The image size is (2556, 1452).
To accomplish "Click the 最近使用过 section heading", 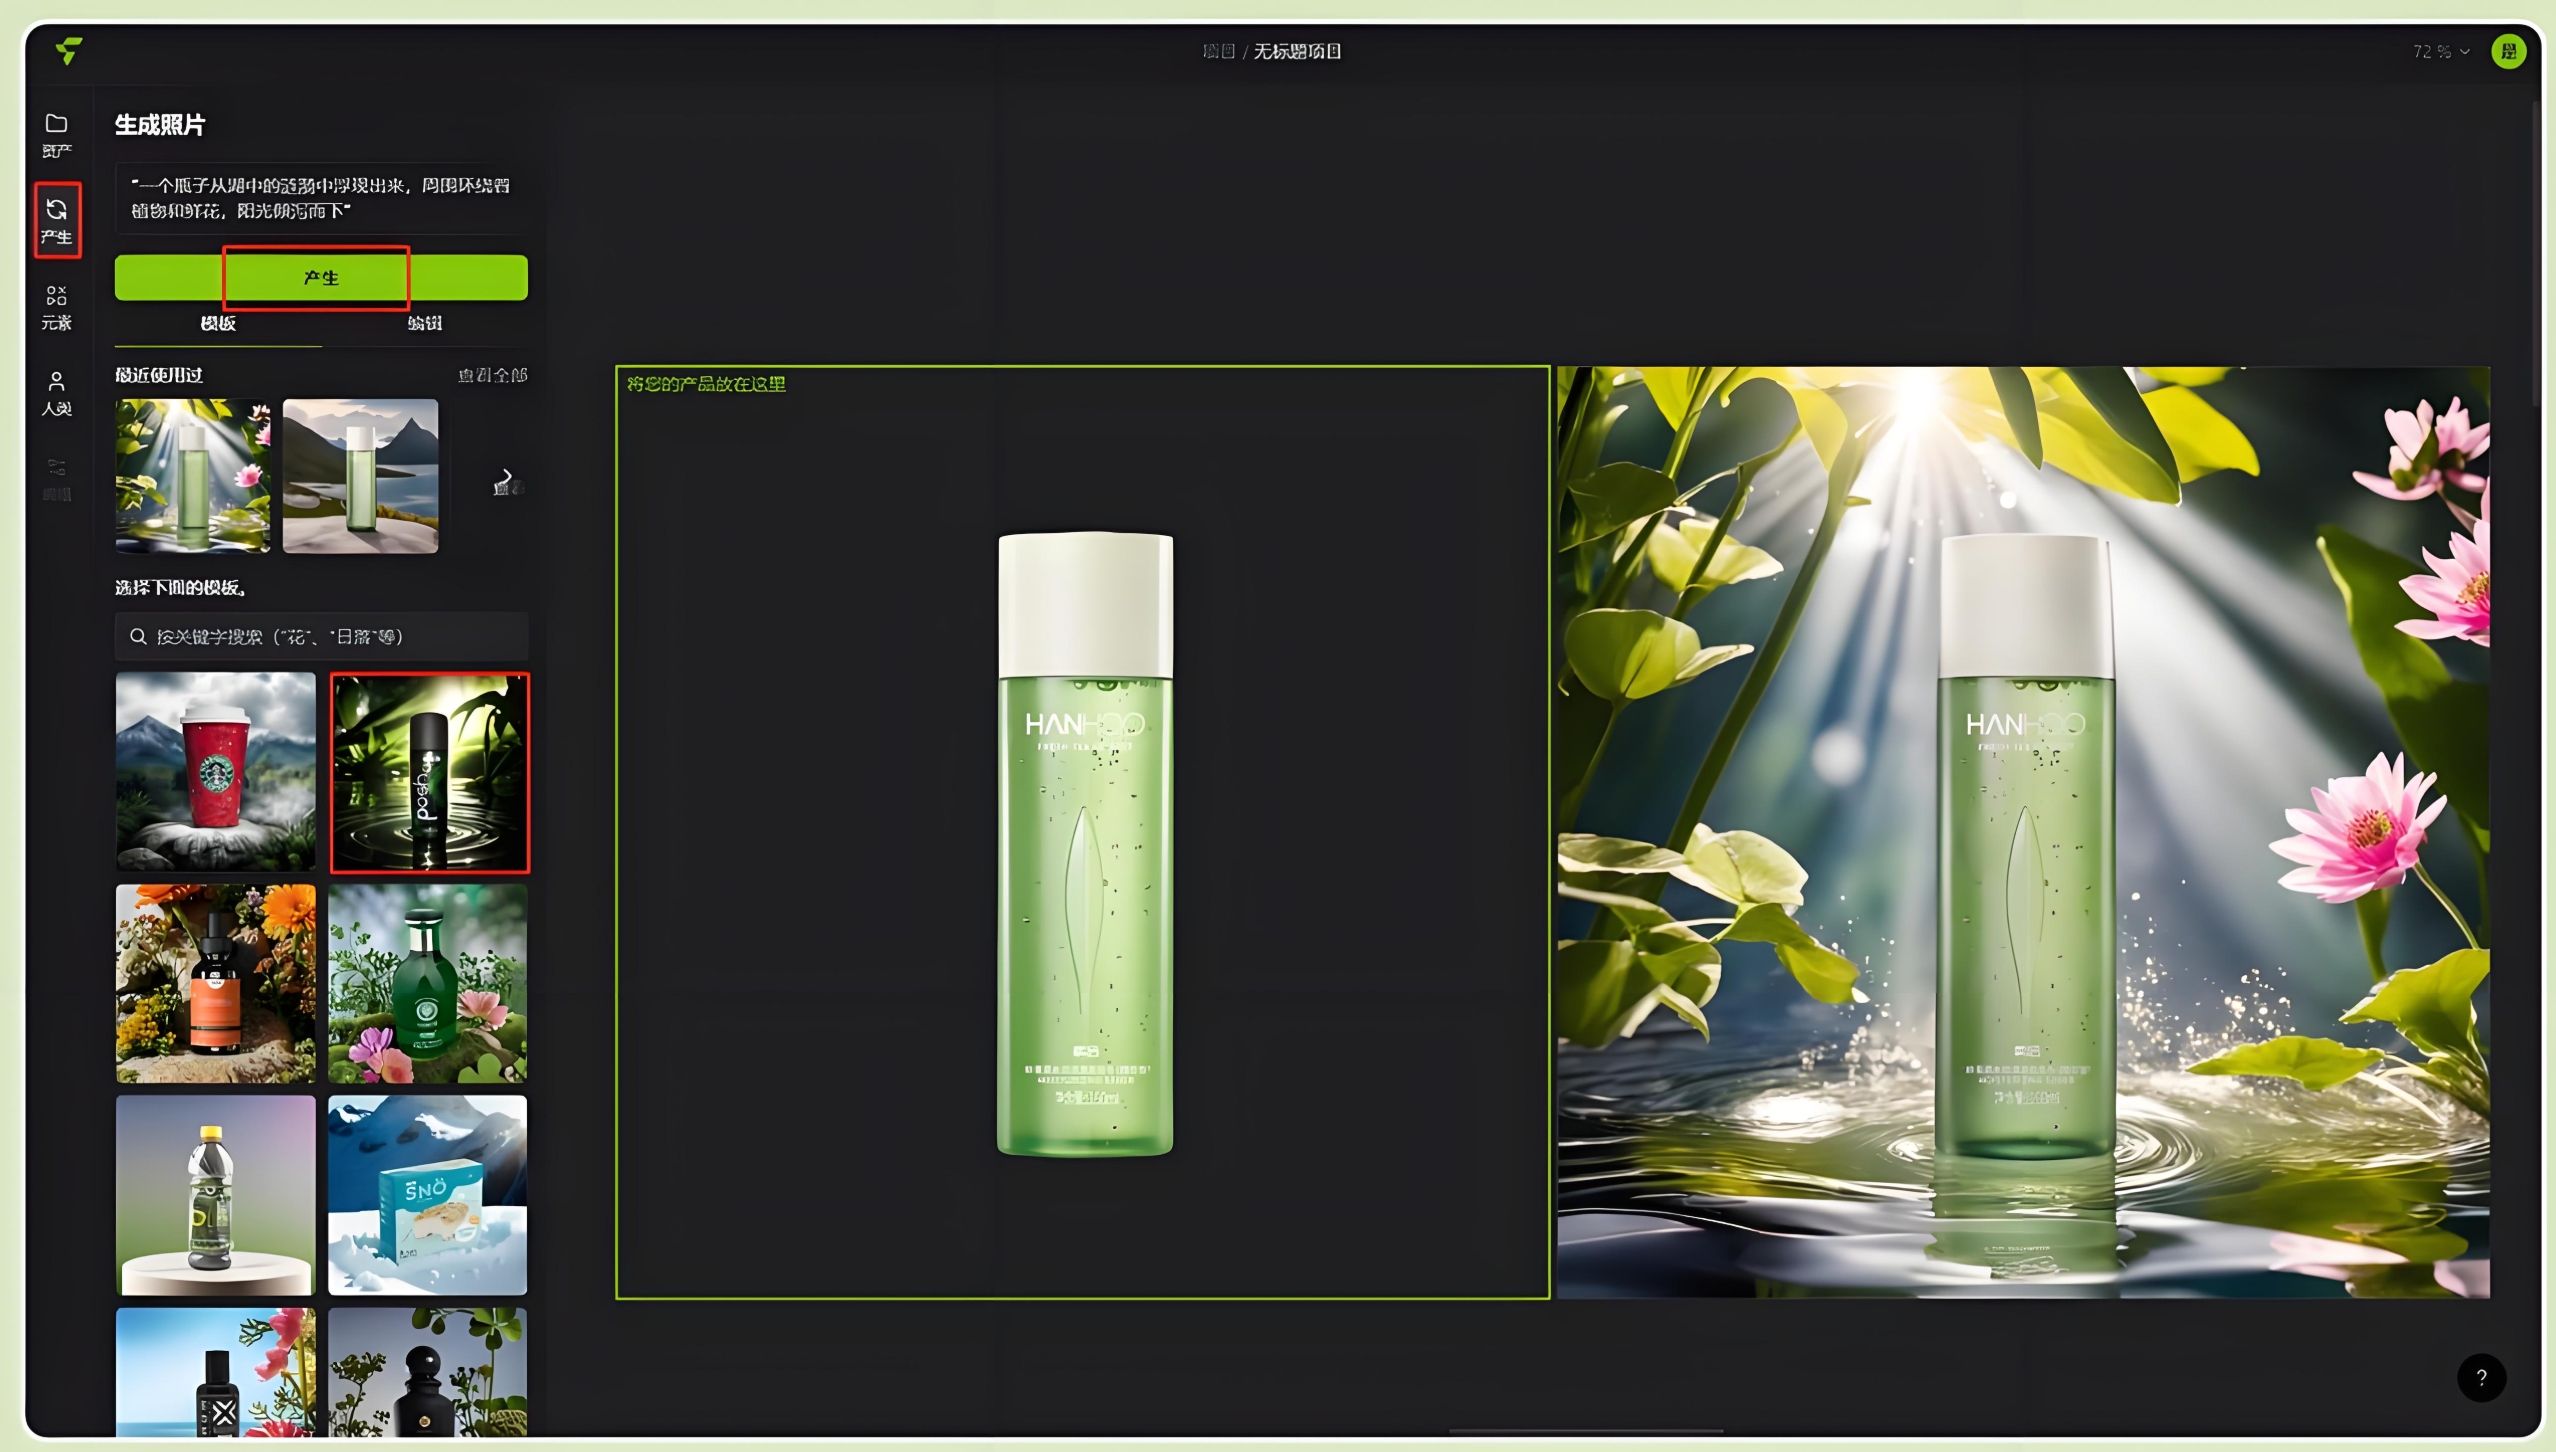I will [159, 375].
